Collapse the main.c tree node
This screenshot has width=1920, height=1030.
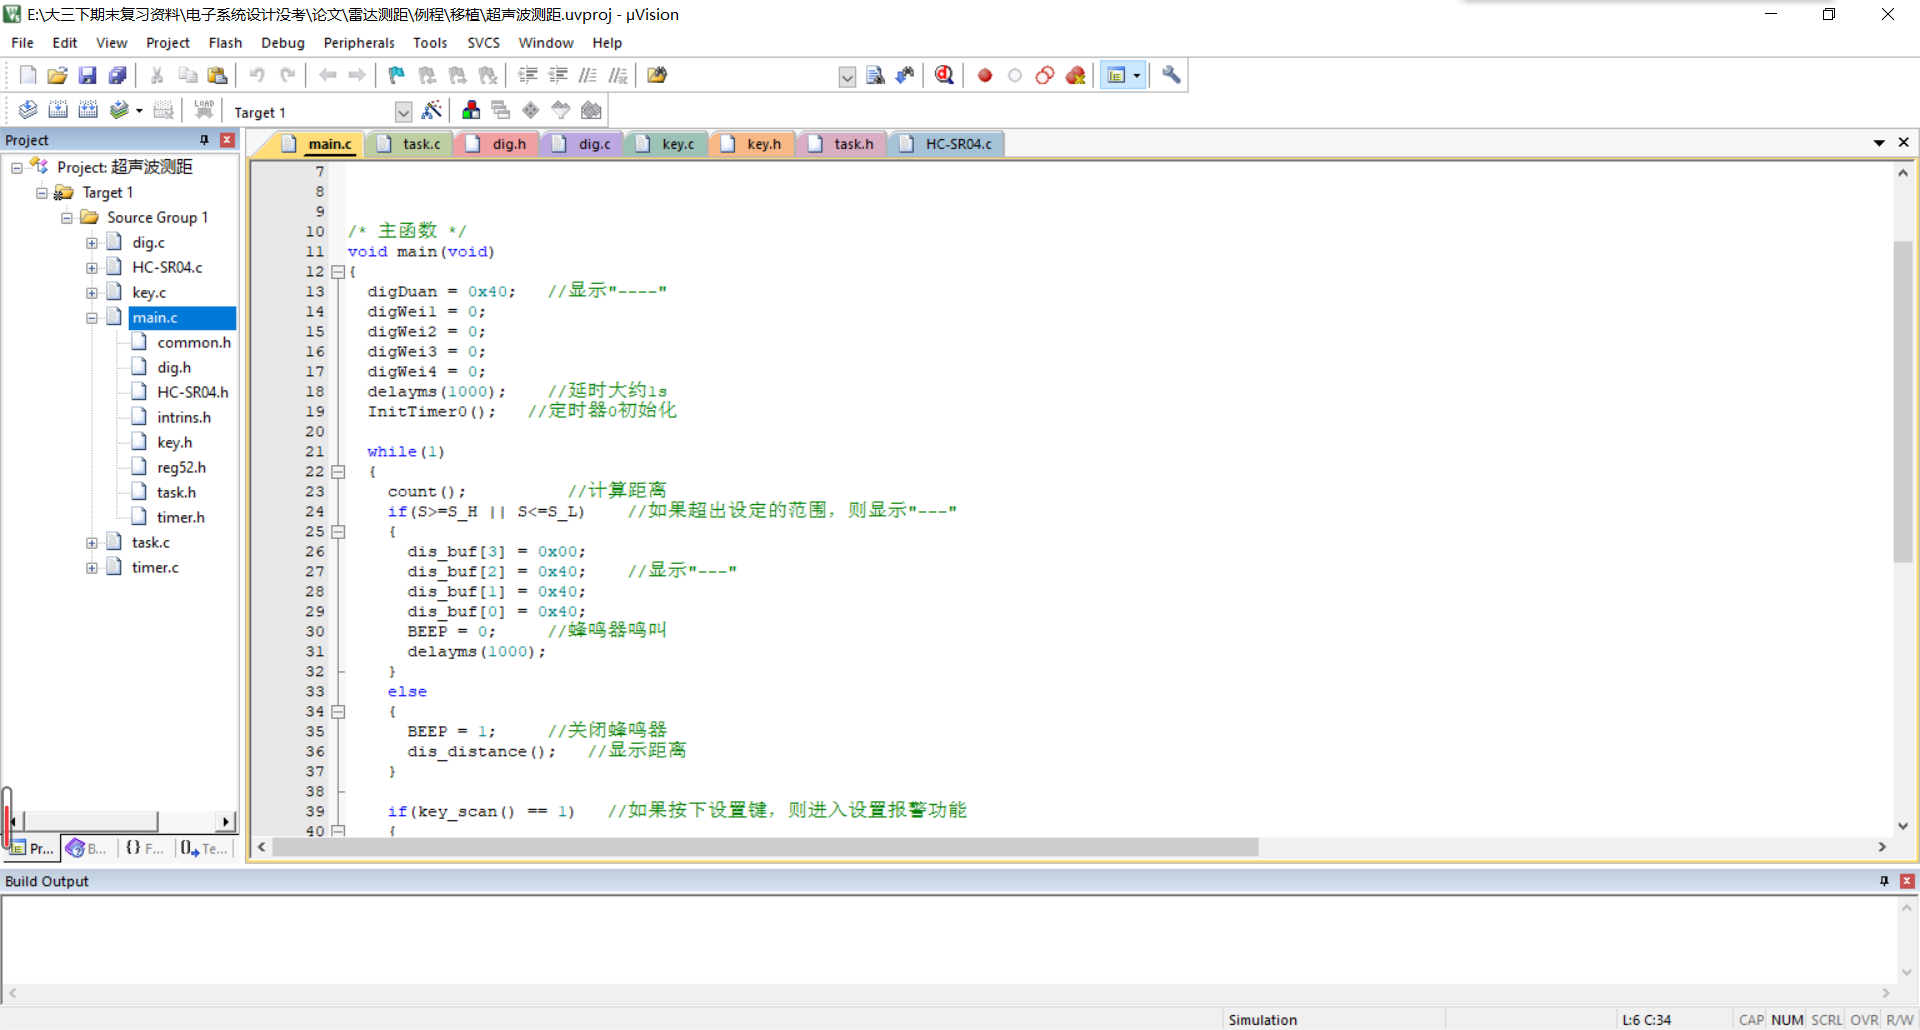[92, 318]
